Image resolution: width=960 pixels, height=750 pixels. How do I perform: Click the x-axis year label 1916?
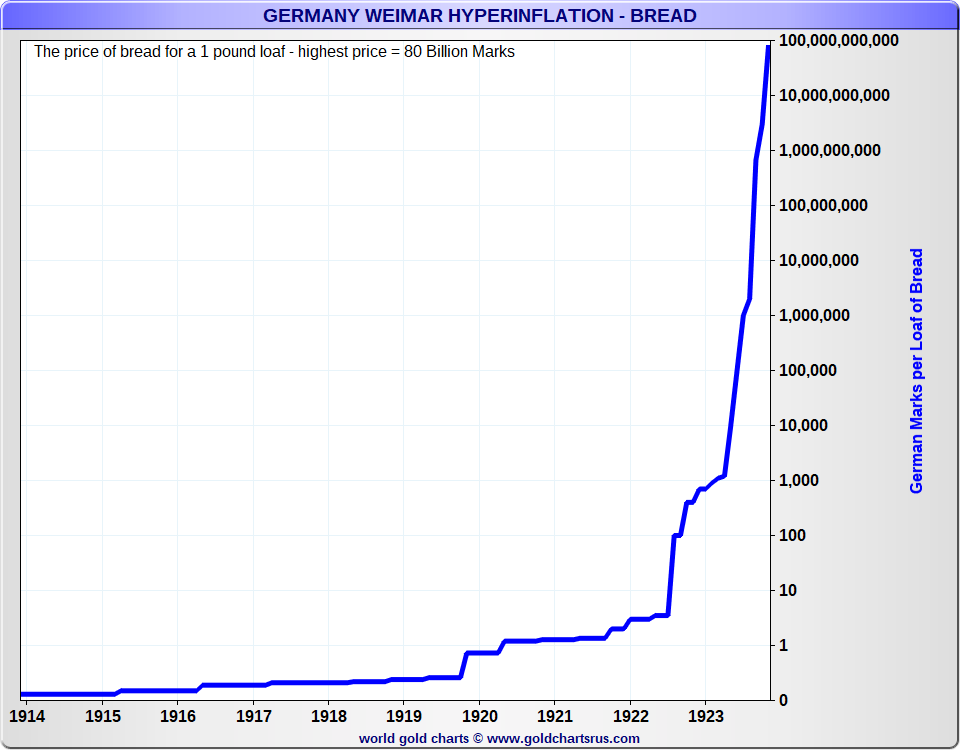[178, 716]
